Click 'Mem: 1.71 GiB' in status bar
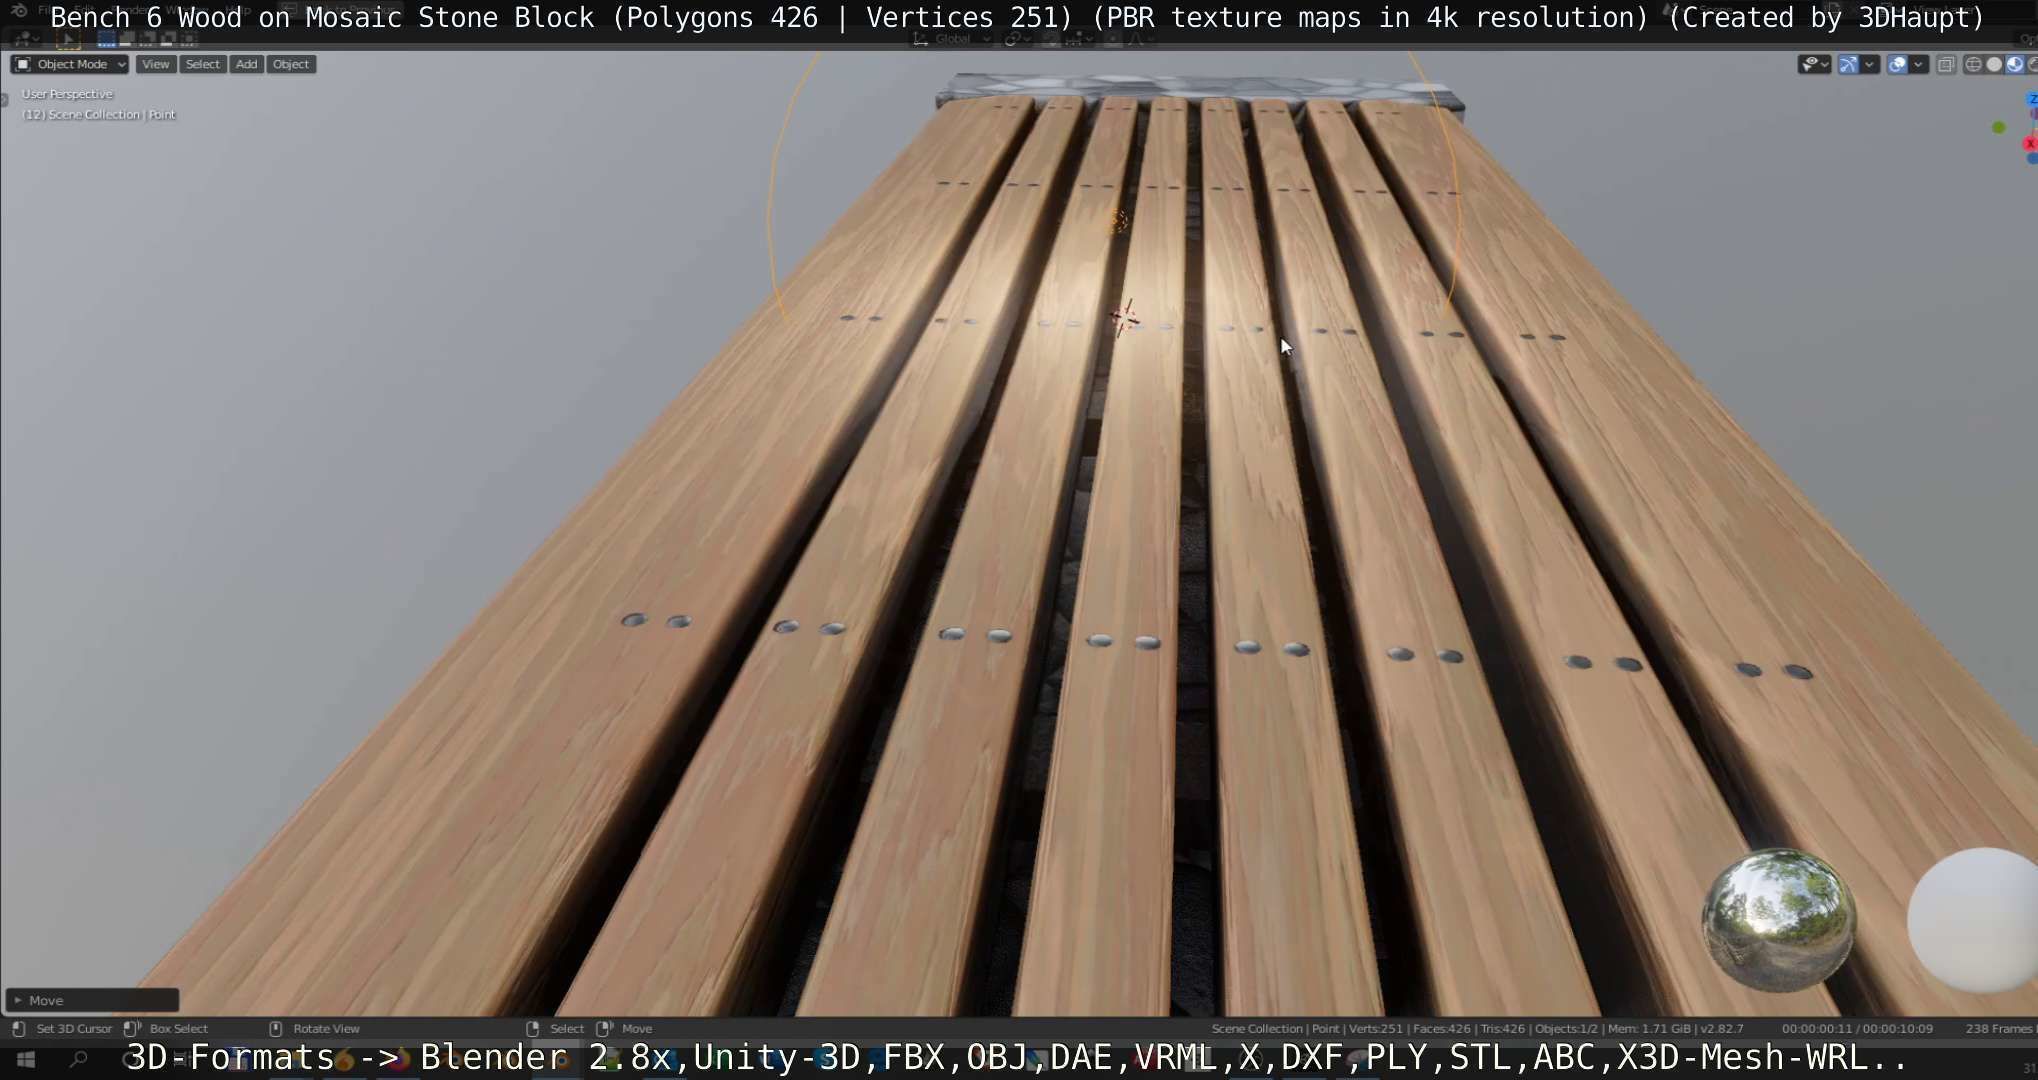 coord(1647,1028)
